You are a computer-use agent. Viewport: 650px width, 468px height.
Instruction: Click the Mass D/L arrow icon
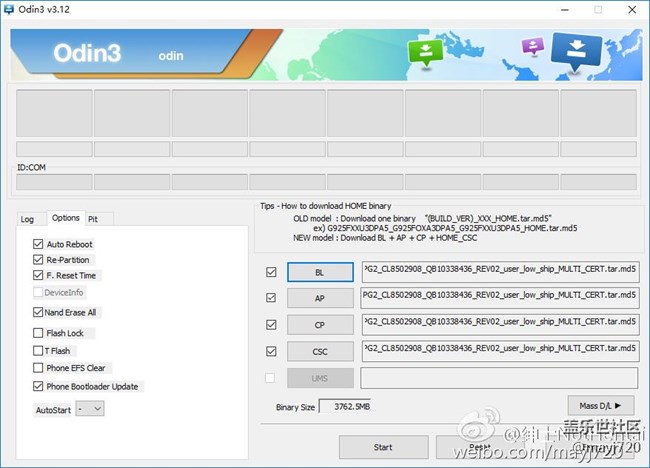click(x=618, y=405)
